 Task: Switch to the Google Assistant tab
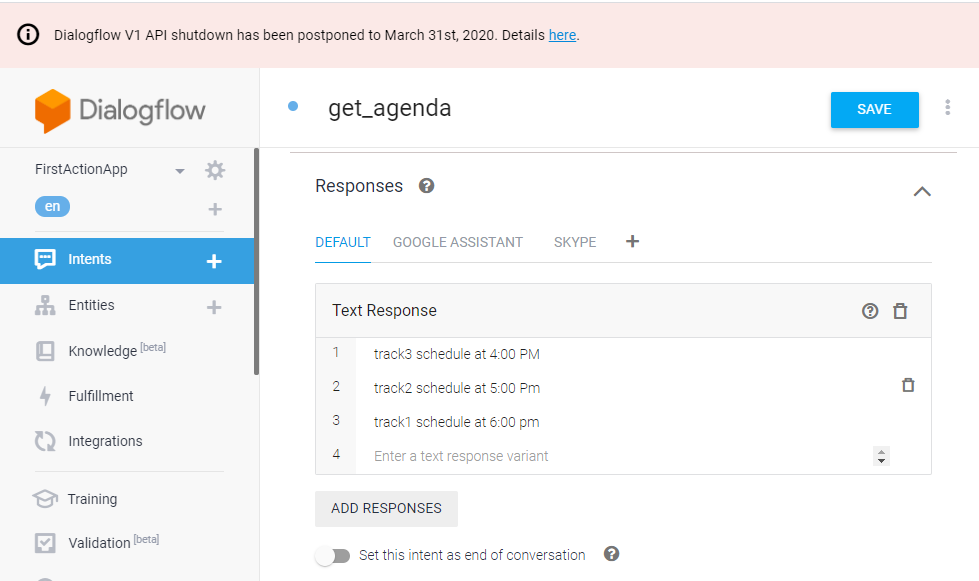click(x=457, y=242)
